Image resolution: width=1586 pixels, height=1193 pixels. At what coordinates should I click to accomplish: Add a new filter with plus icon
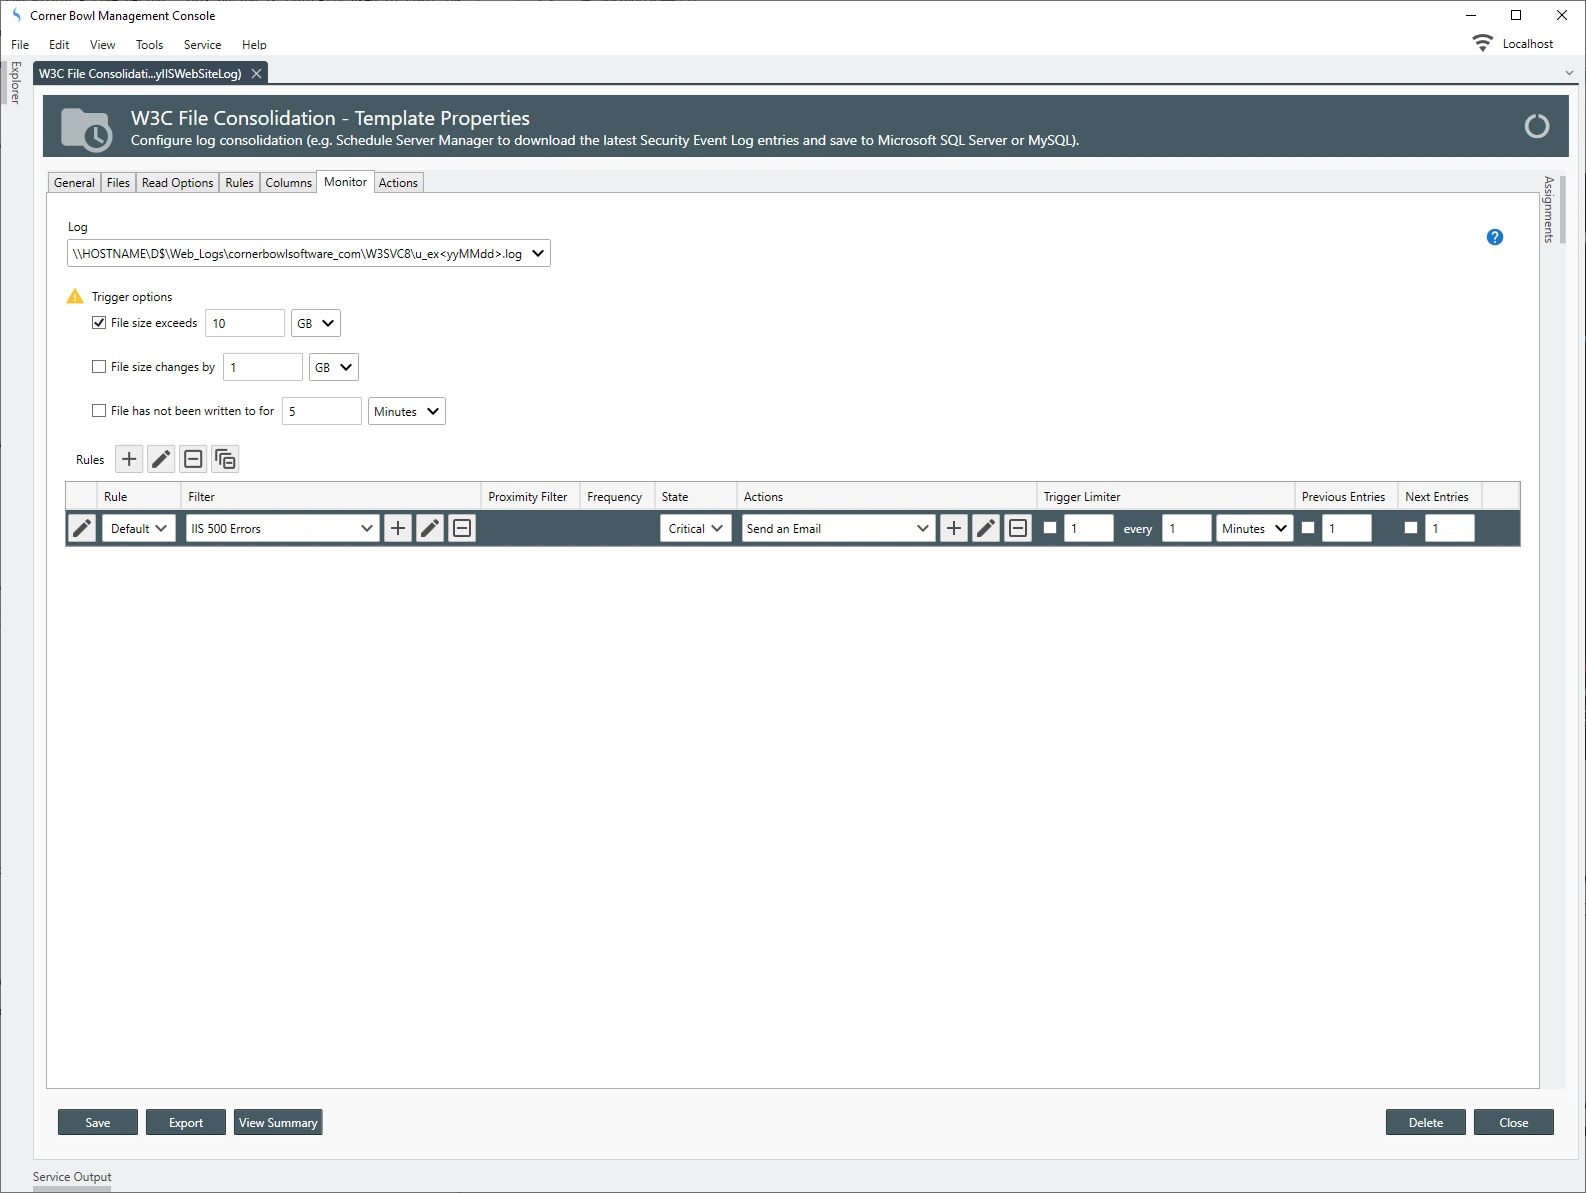point(398,528)
